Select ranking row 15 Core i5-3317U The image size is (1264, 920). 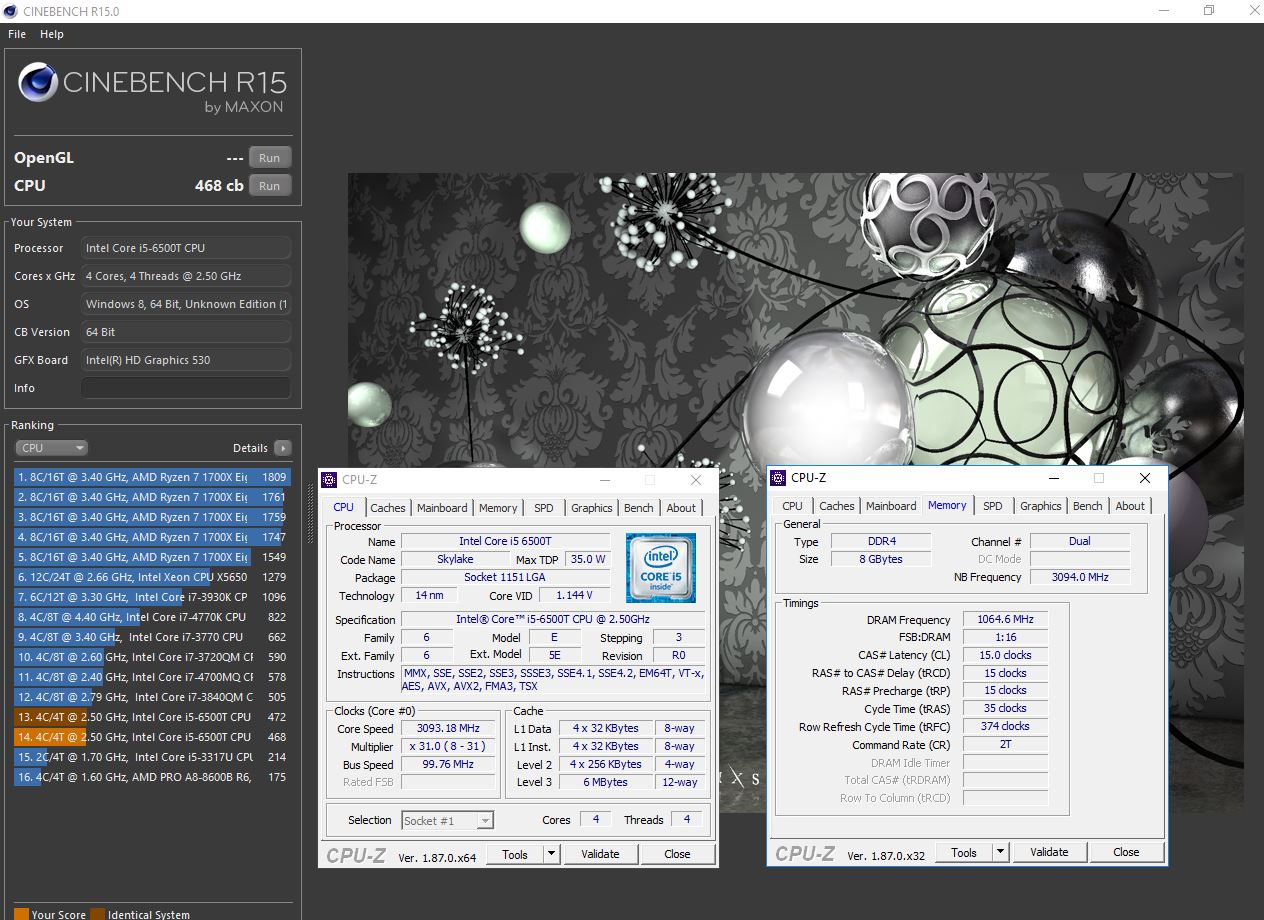coord(152,757)
